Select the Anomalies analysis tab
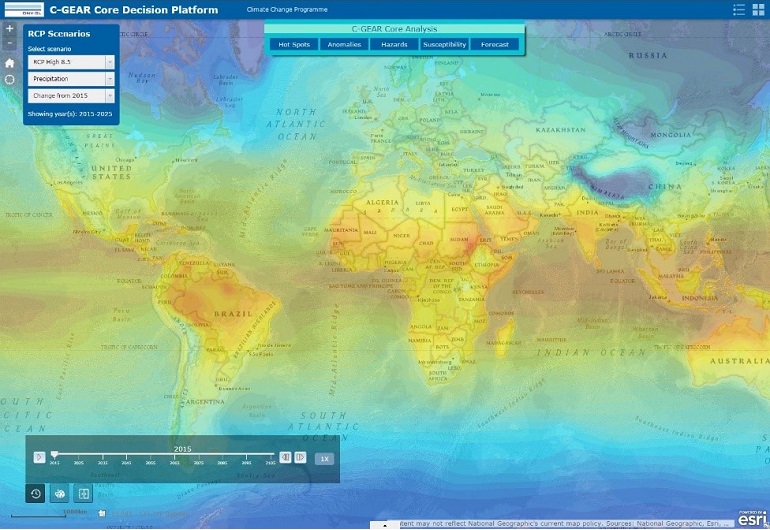The height and width of the screenshot is (530, 770). tap(344, 45)
